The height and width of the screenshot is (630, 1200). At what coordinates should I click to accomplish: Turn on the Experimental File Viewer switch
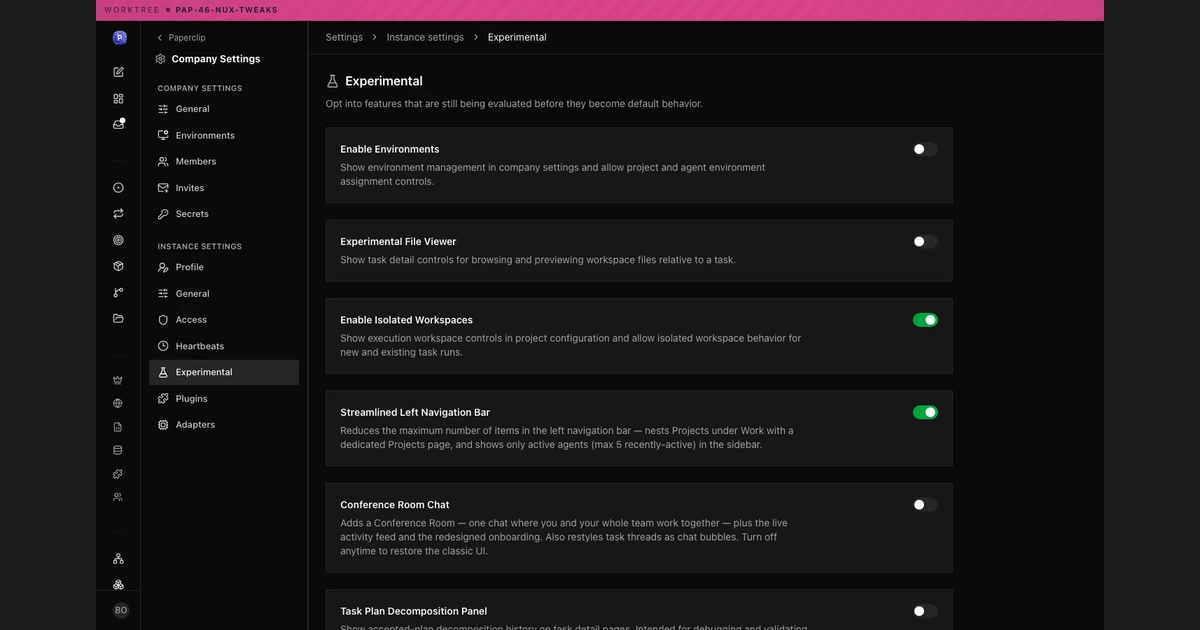point(925,241)
